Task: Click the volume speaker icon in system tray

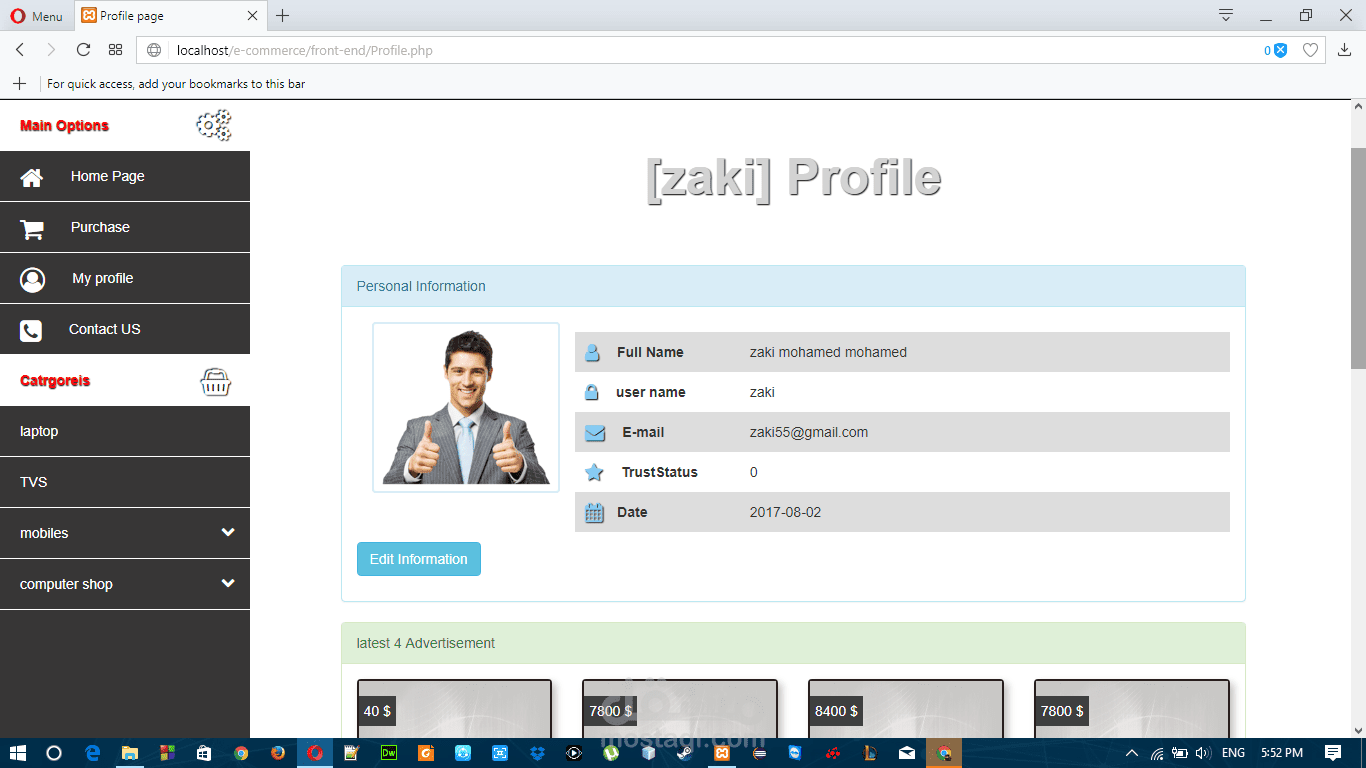Action: pos(1202,753)
